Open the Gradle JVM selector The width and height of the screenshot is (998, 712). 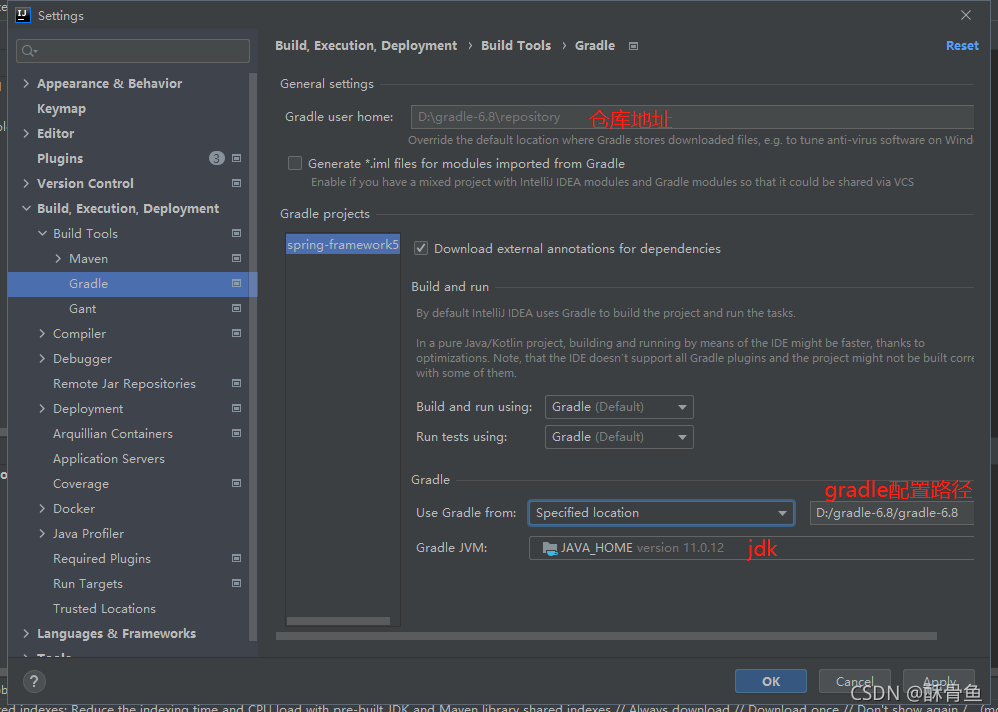751,548
